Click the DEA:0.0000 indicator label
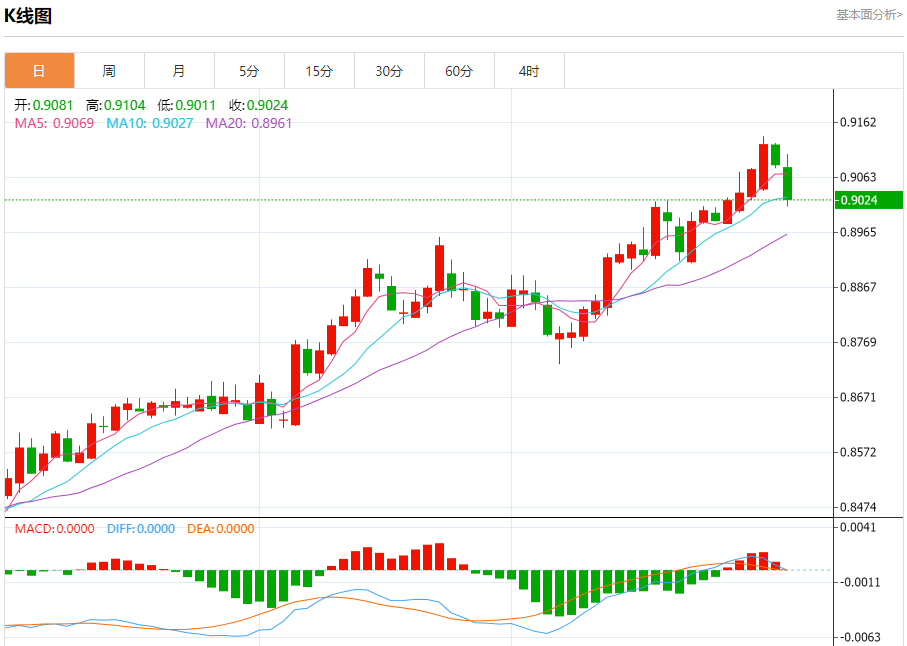Image resolution: width=907 pixels, height=646 pixels. pyautogui.click(x=221, y=529)
